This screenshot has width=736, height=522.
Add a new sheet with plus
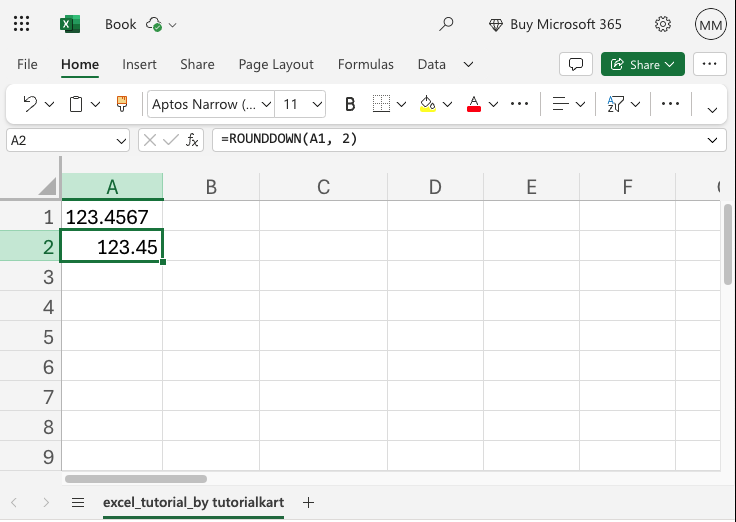308,503
